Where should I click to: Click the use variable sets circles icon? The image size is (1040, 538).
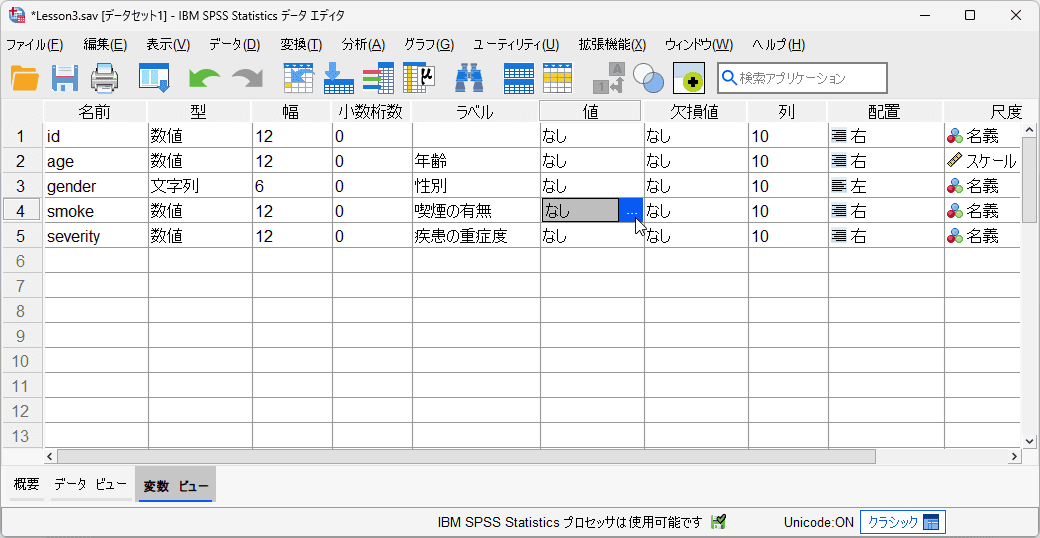click(x=648, y=78)
